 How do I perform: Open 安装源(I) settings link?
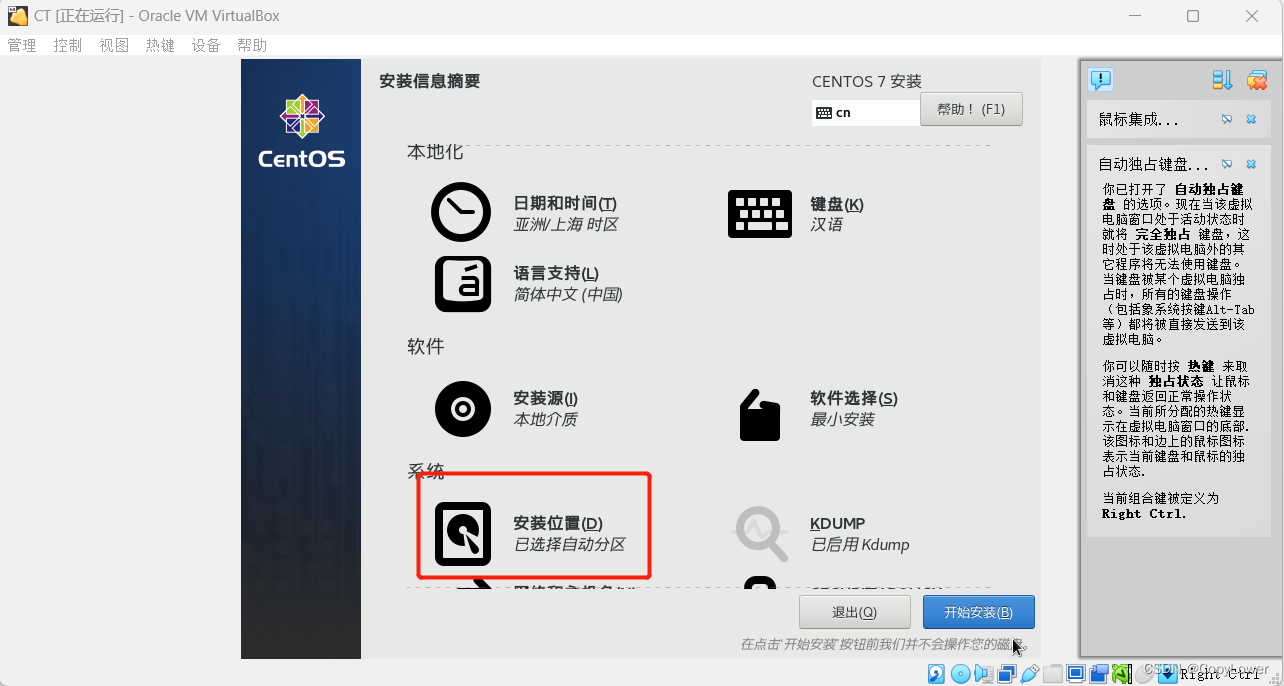pyautogui.click(x=546, y=398)
